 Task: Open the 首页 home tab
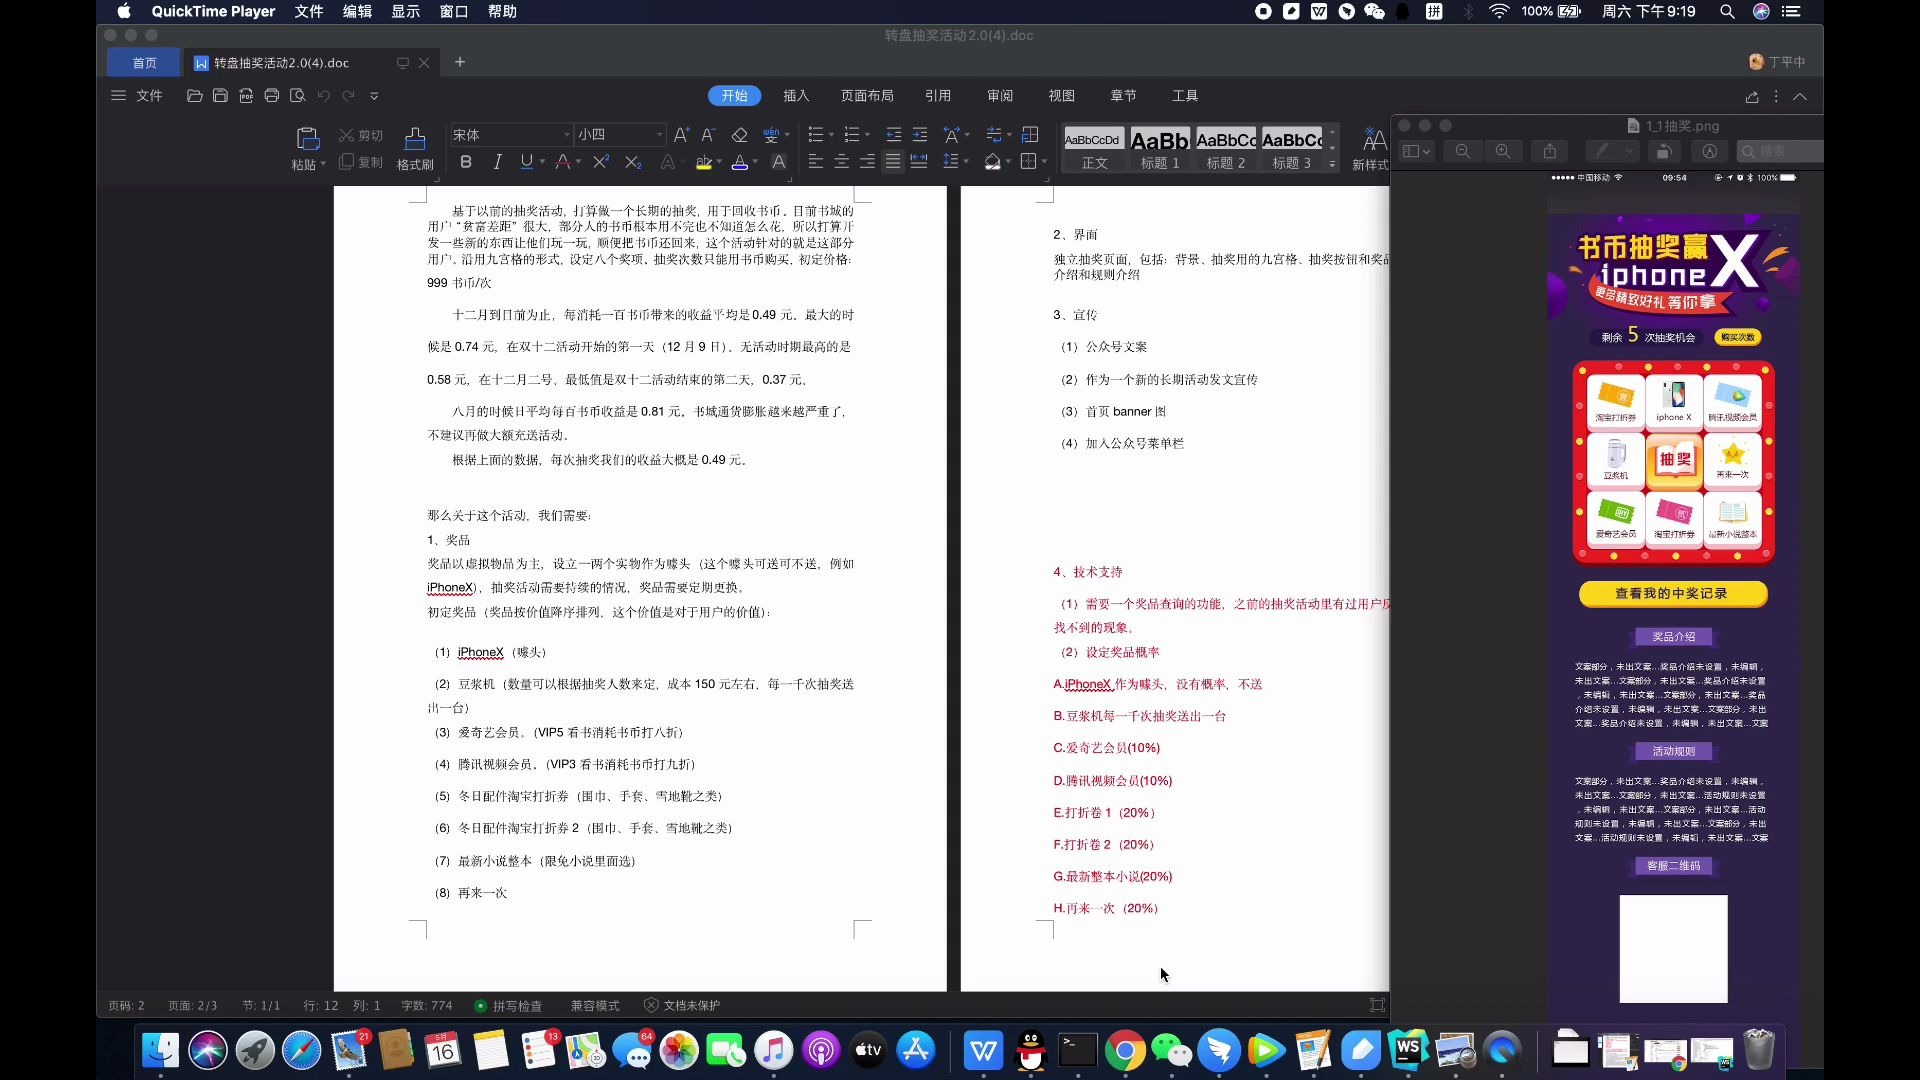[144, 62]
